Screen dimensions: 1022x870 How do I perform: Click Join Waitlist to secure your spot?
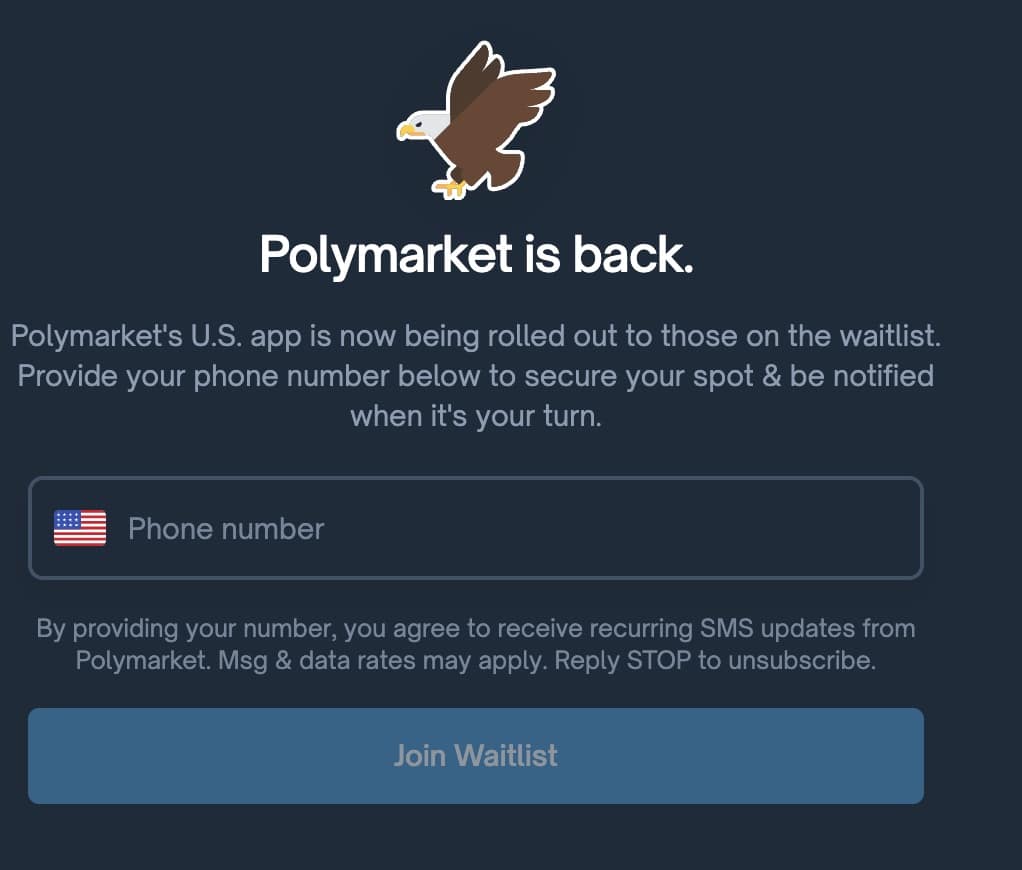475,756
